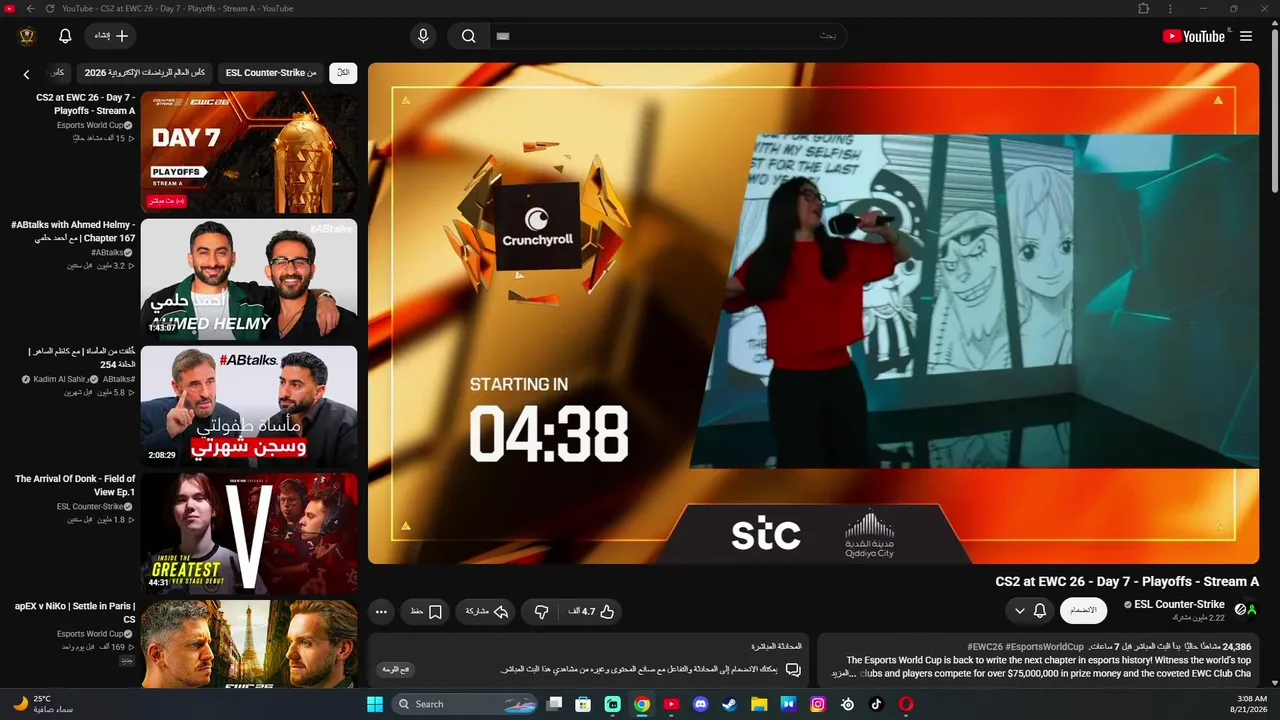Open the live chat panel button
The width and height of the screenshot is (1280, 720).
(x=397, y=669)
